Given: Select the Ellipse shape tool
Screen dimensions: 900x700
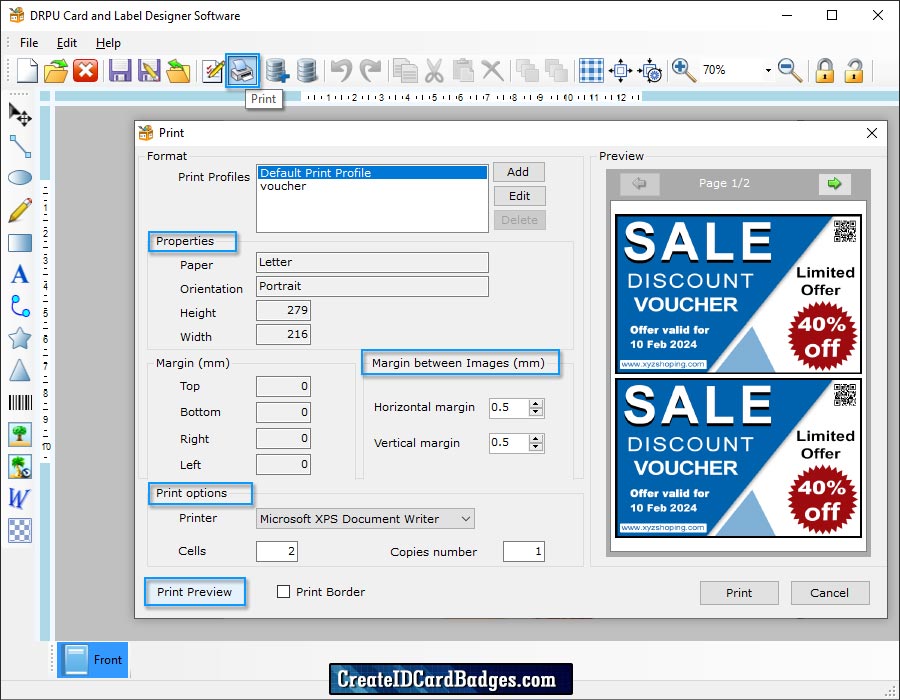Looking at the screenshot, I should point(20,178).
